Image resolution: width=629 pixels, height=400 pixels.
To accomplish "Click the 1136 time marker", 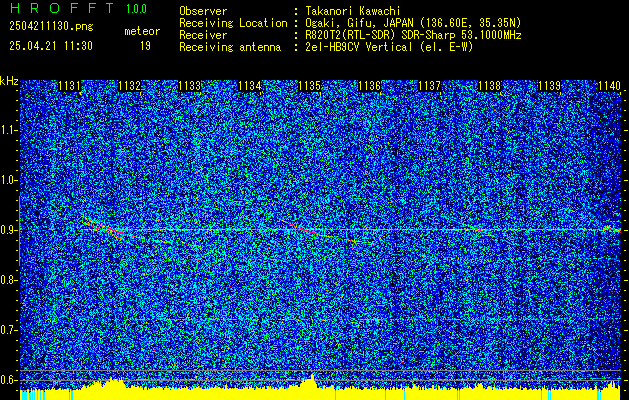I will pyautogui.click(x=369, y=86).
